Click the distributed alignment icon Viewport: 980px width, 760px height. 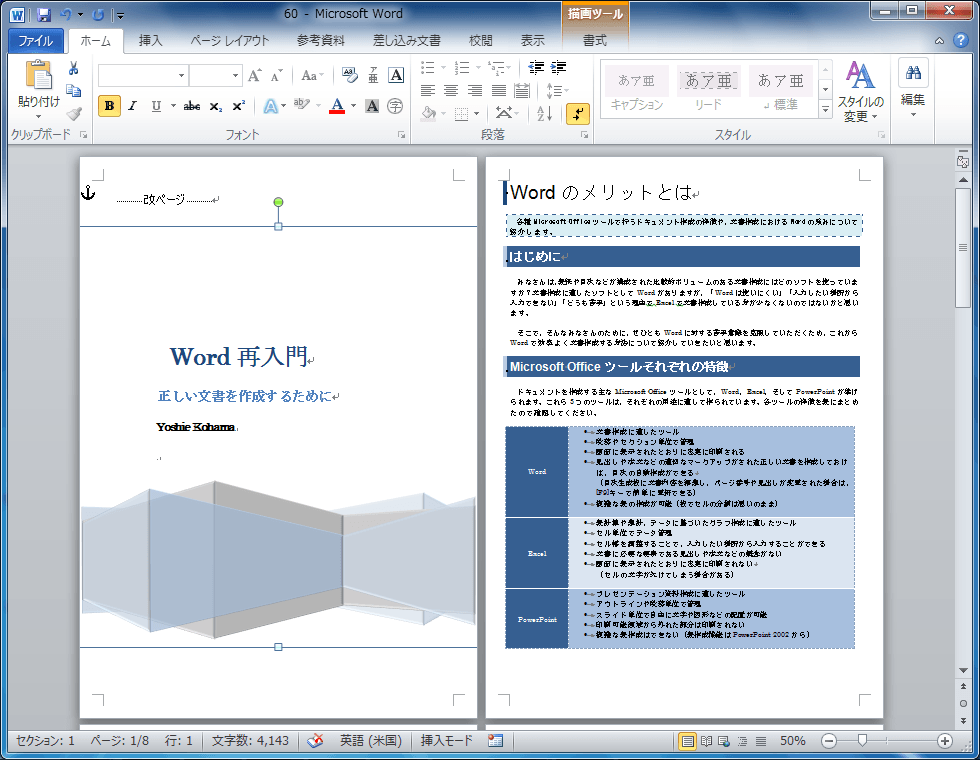click(522, 91)
